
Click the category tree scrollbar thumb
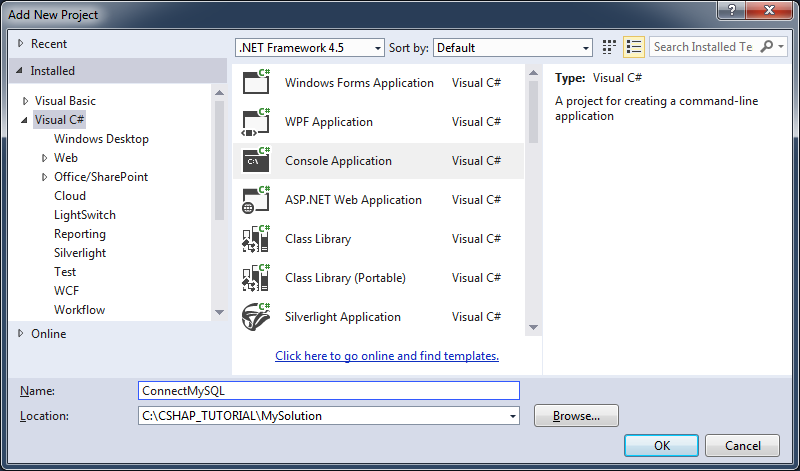click(x=219, y=161)
